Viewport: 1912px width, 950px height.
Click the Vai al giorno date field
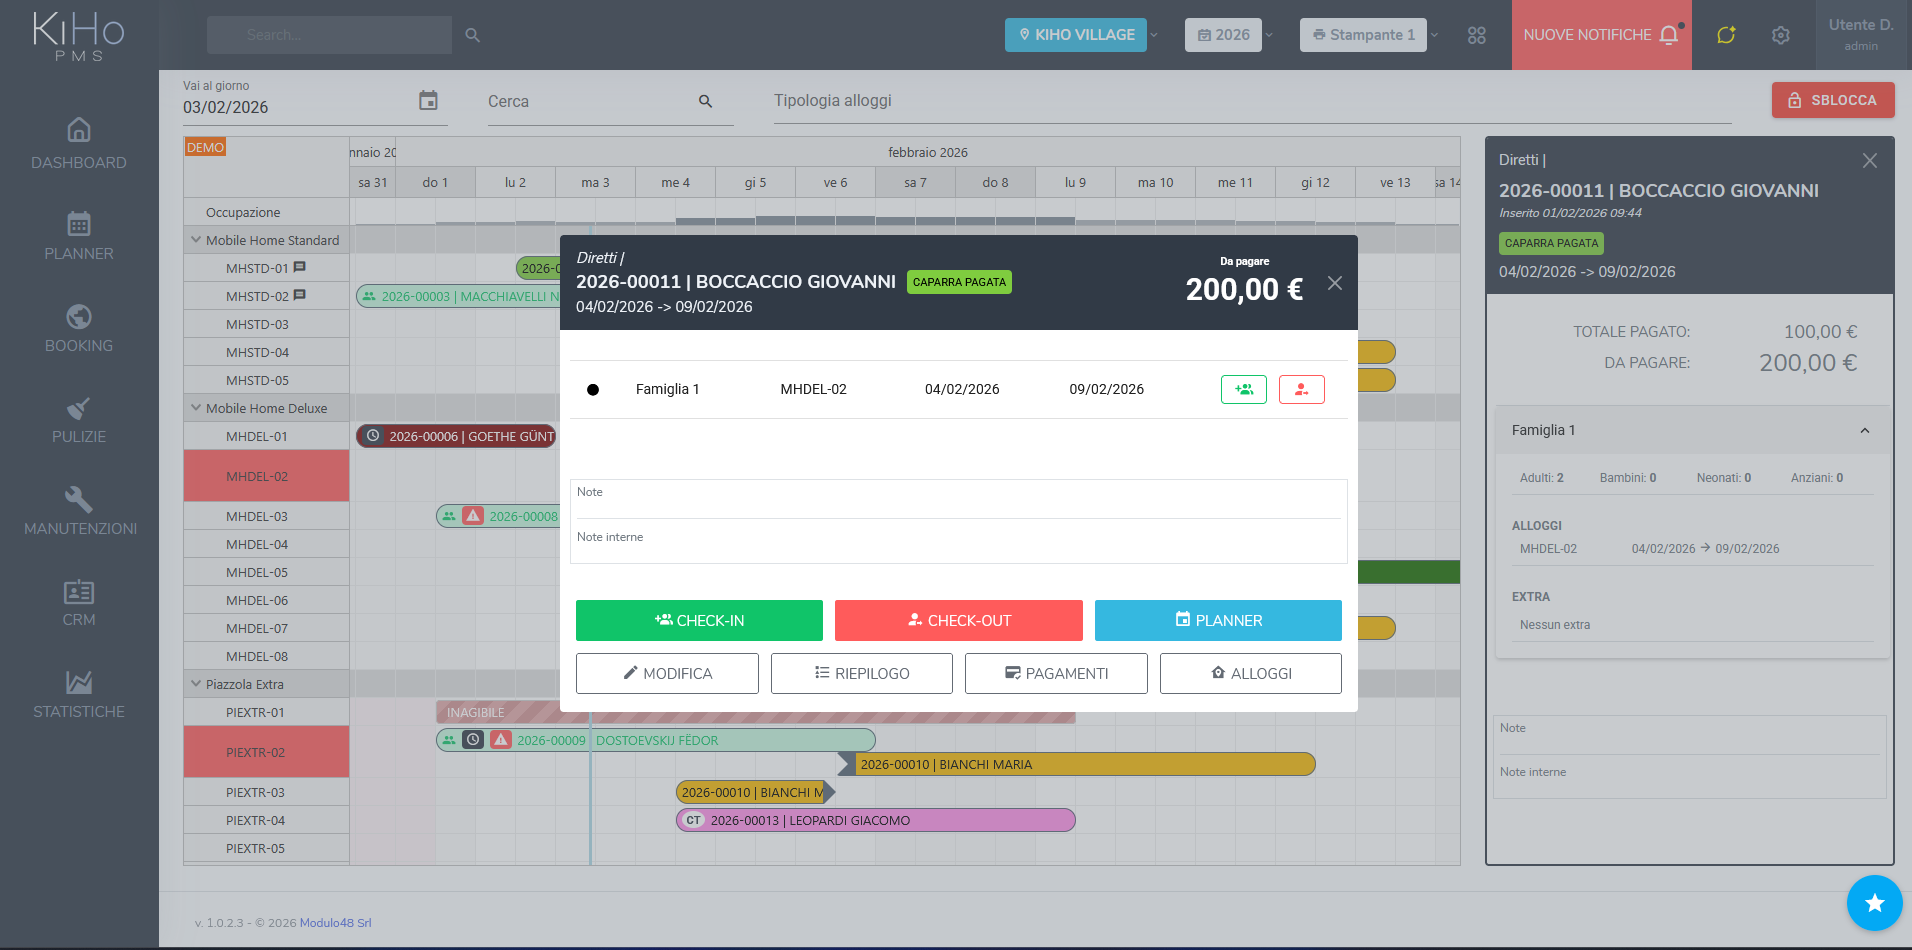pyautogui.click(x=298, y=107)
